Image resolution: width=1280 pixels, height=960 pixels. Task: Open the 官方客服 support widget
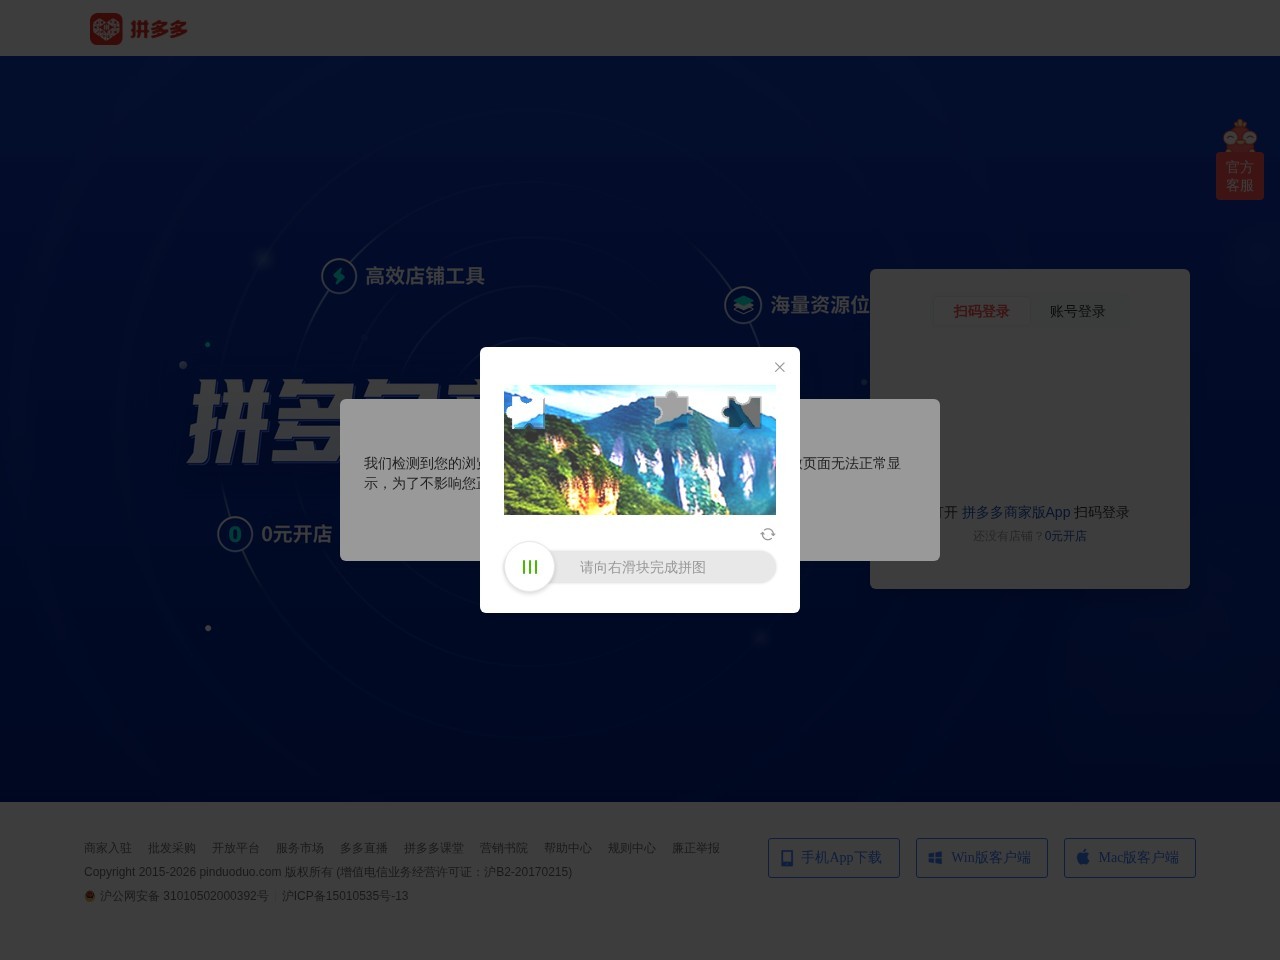click(1240, 160)
